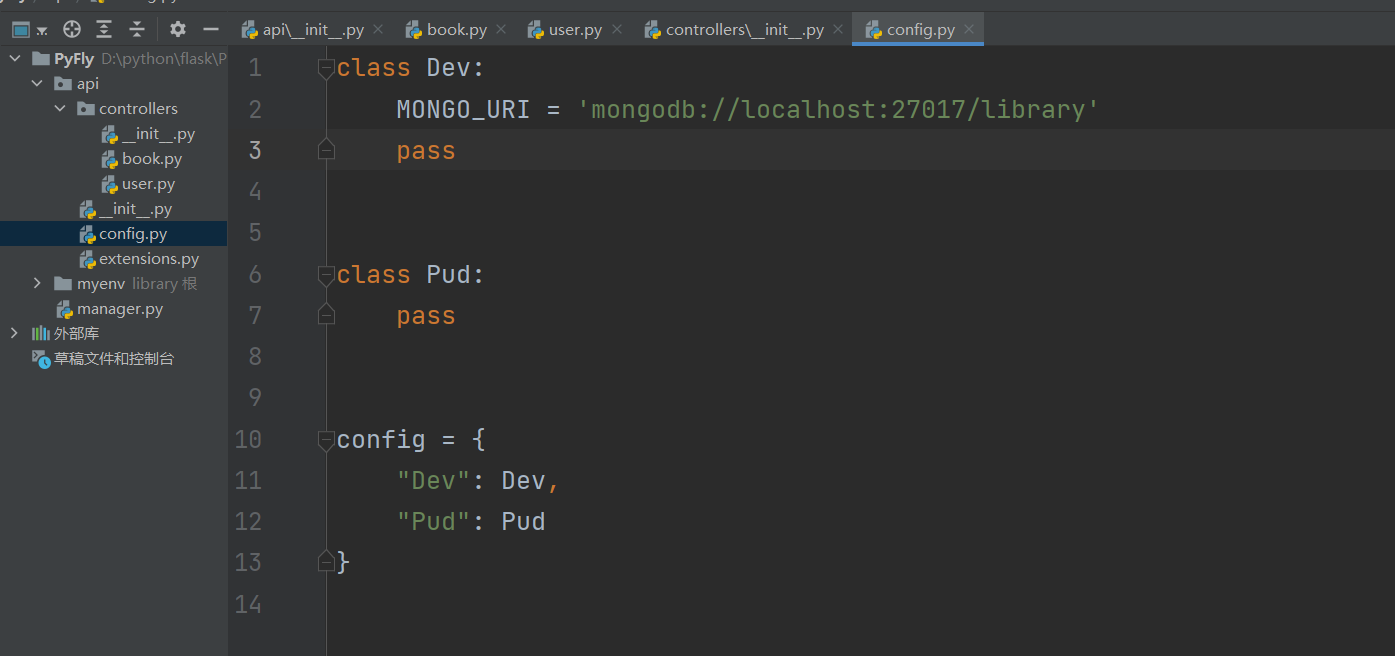Select the controllers folder in tree
The height and width of the screenshot is (656, 1395).
[x=138, y=109]
